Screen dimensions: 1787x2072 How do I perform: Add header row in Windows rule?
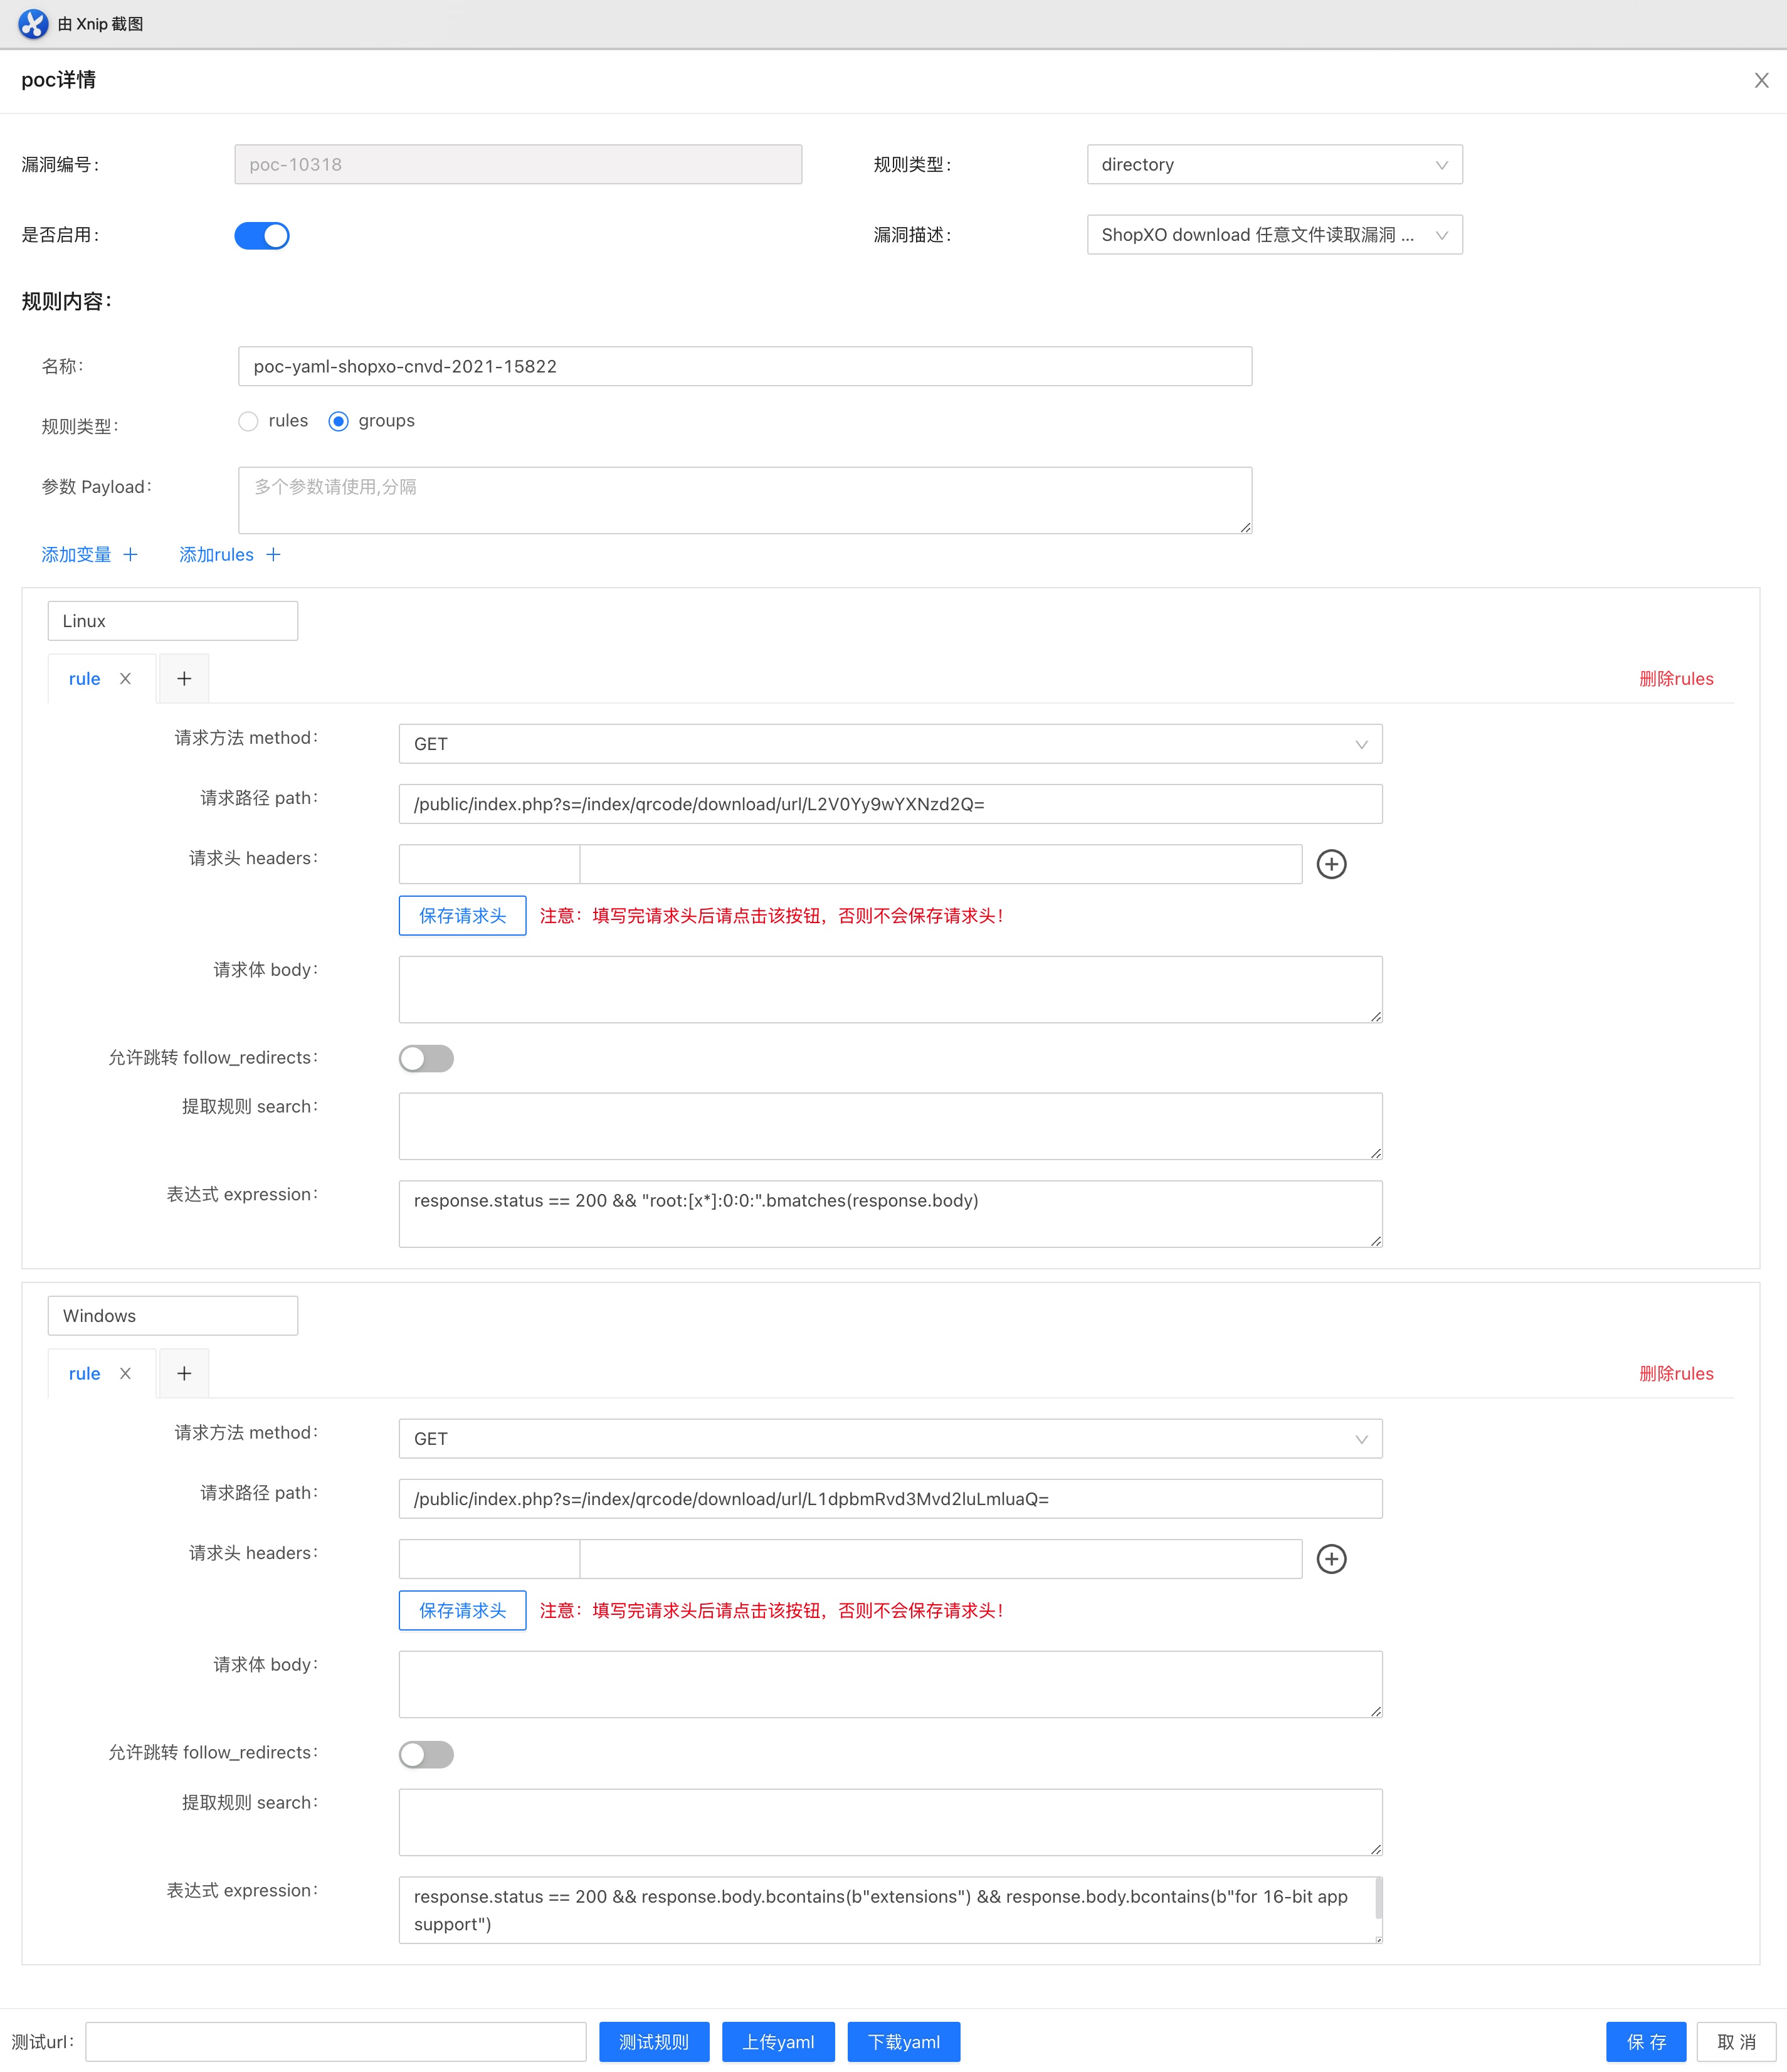[1331, 1559]
